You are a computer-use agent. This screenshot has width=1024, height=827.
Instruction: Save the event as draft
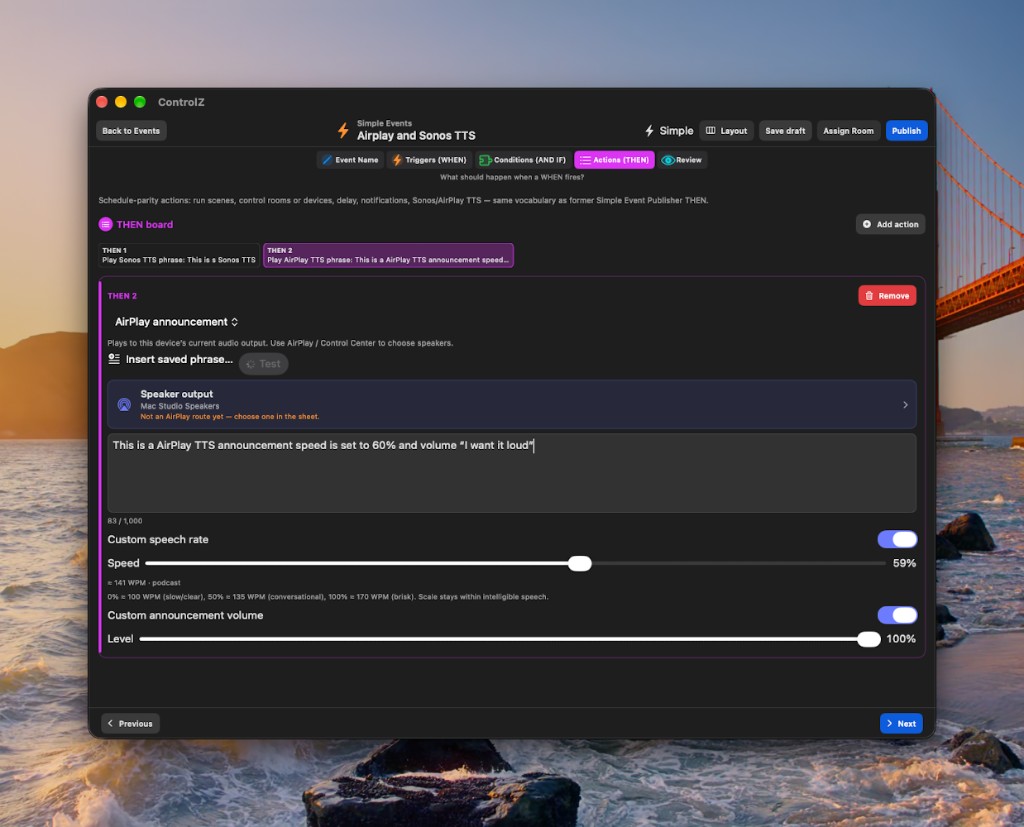tap(785, 131)
